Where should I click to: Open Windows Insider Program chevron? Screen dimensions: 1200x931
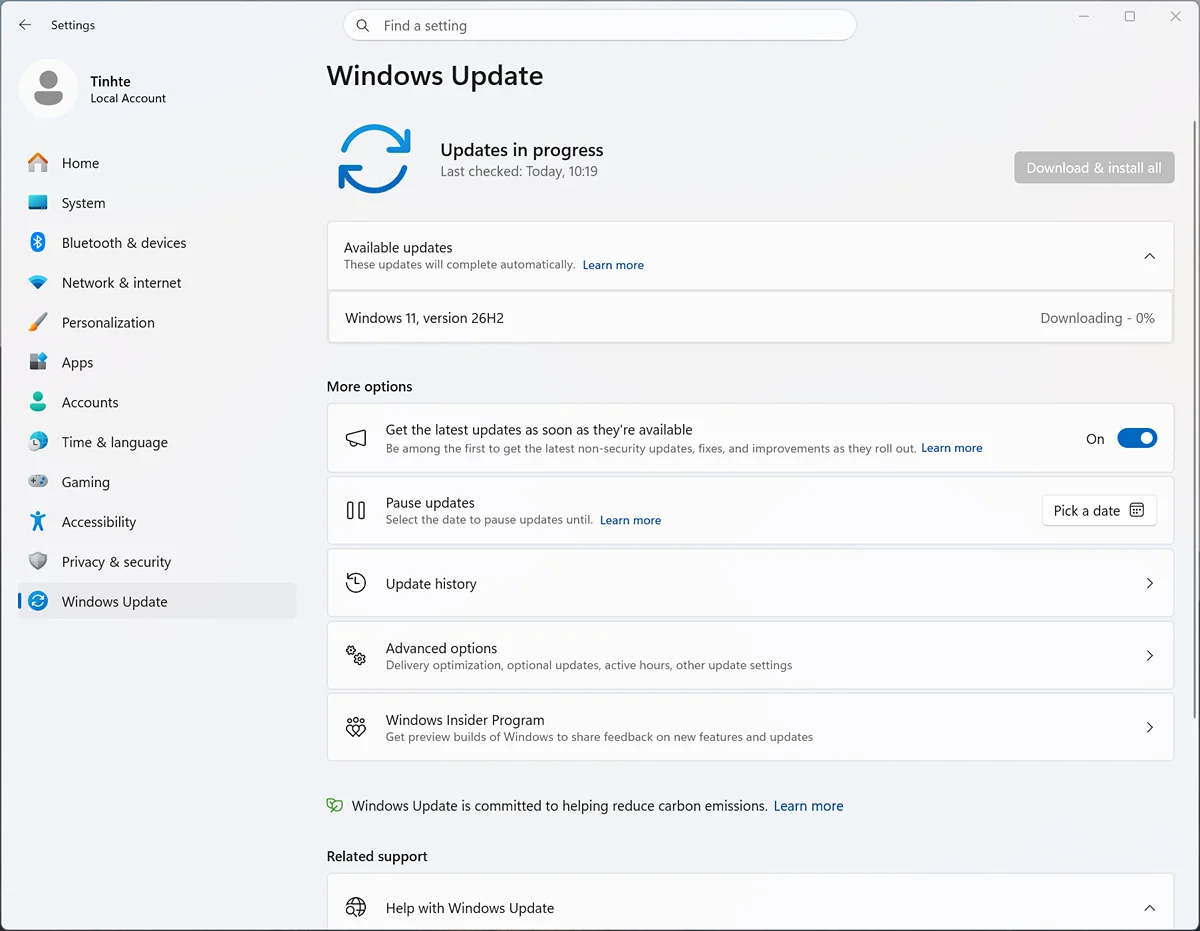pos(1150,727)
